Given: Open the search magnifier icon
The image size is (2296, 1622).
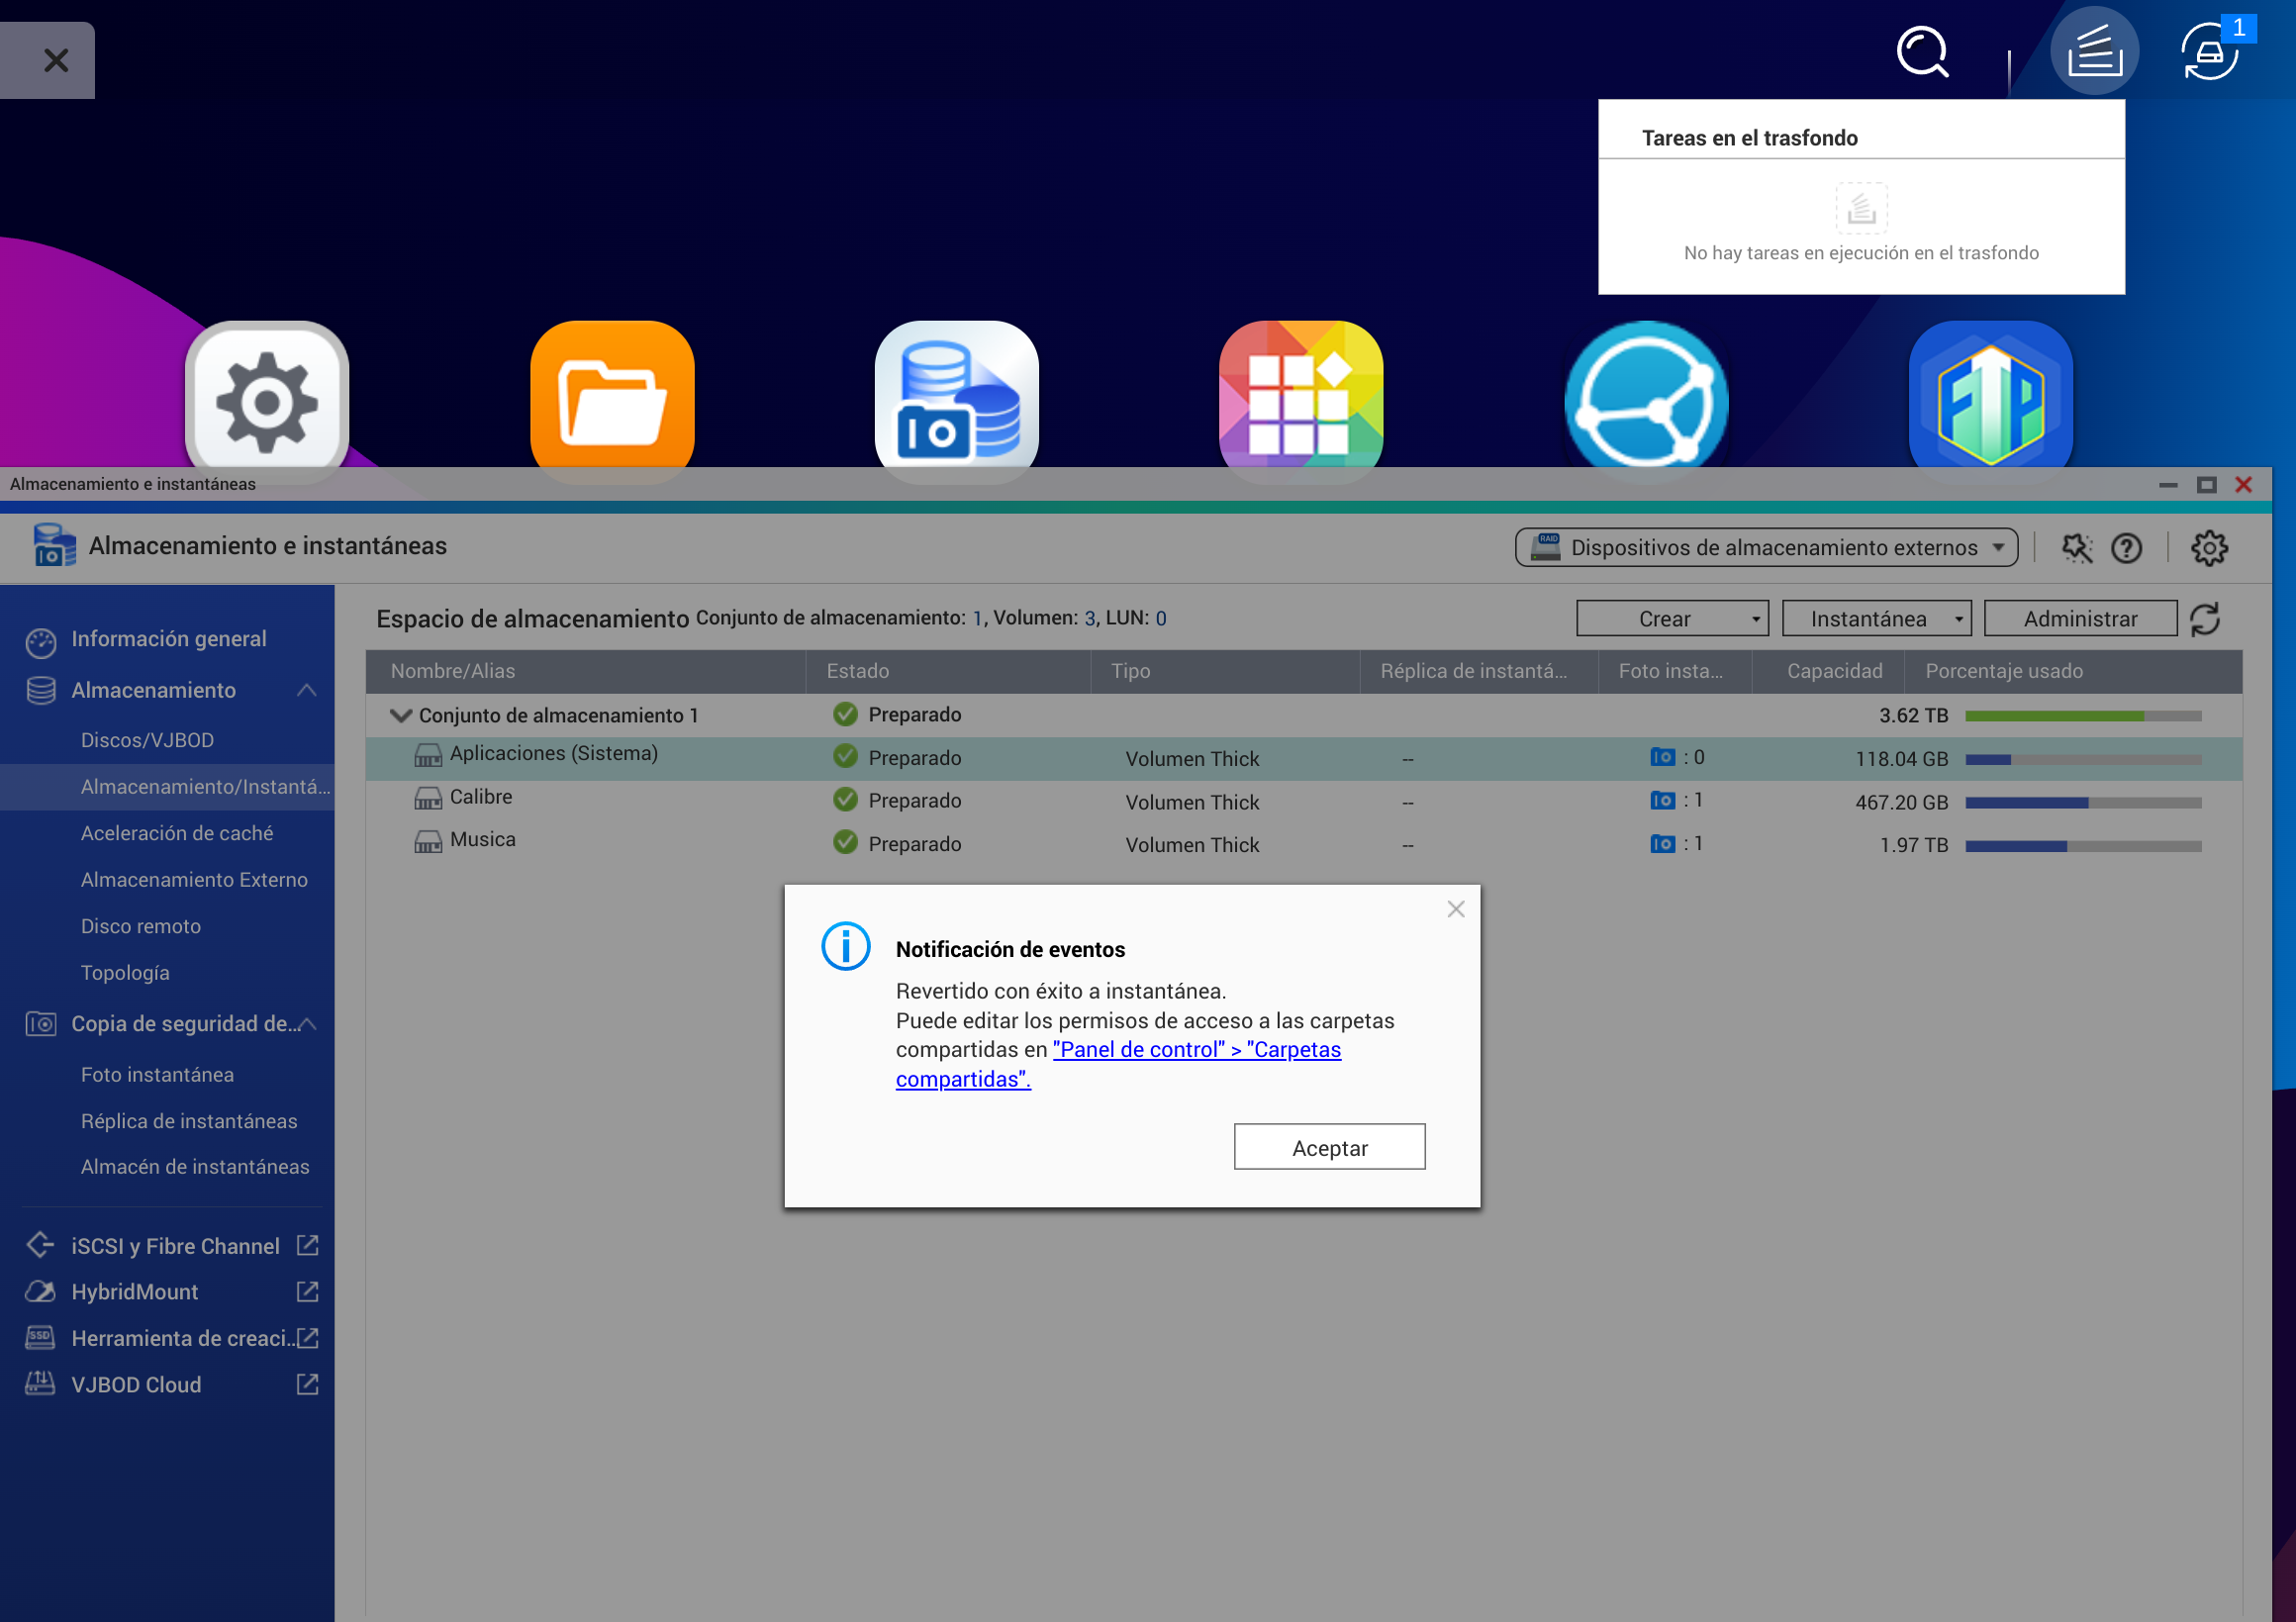Looking at the screenshot, I should (1922, 52).
